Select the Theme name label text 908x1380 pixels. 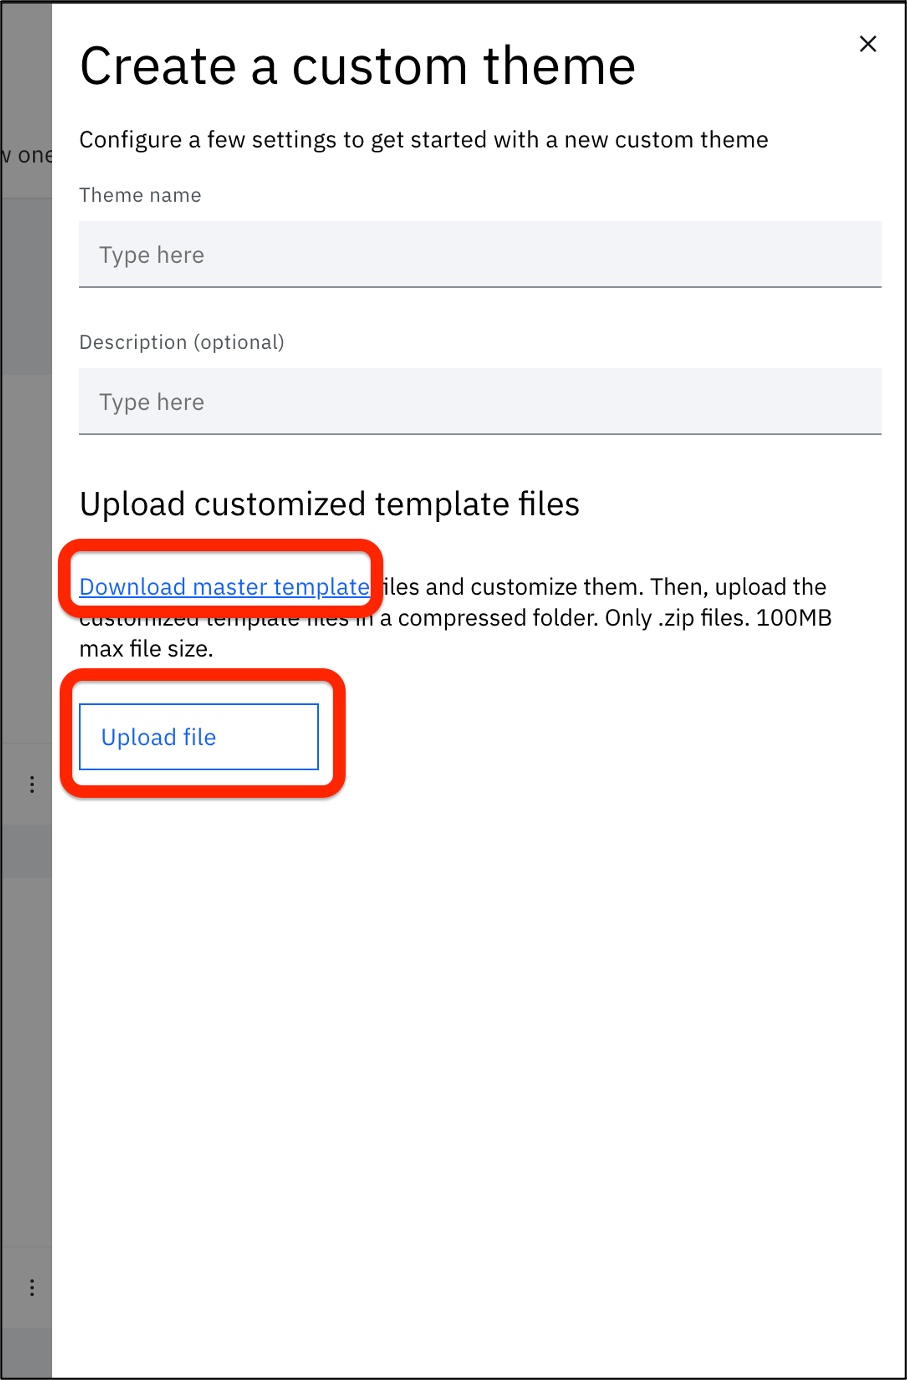coord(140,195)
